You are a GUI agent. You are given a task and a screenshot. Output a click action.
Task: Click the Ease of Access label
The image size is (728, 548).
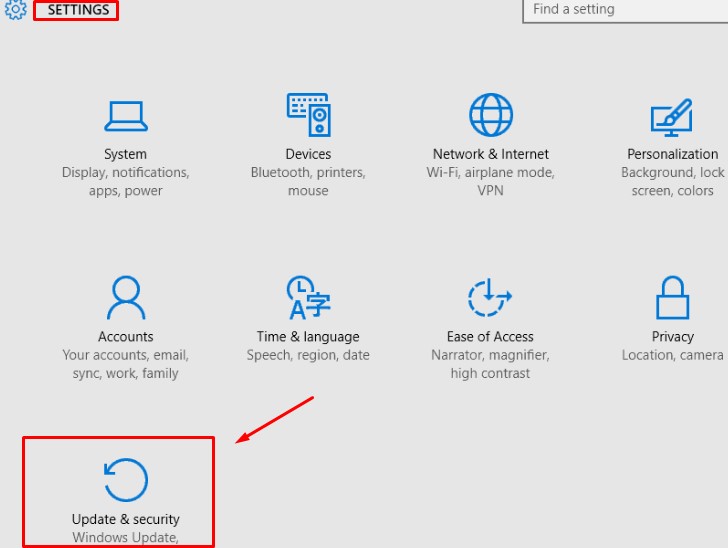pos(490,337)
